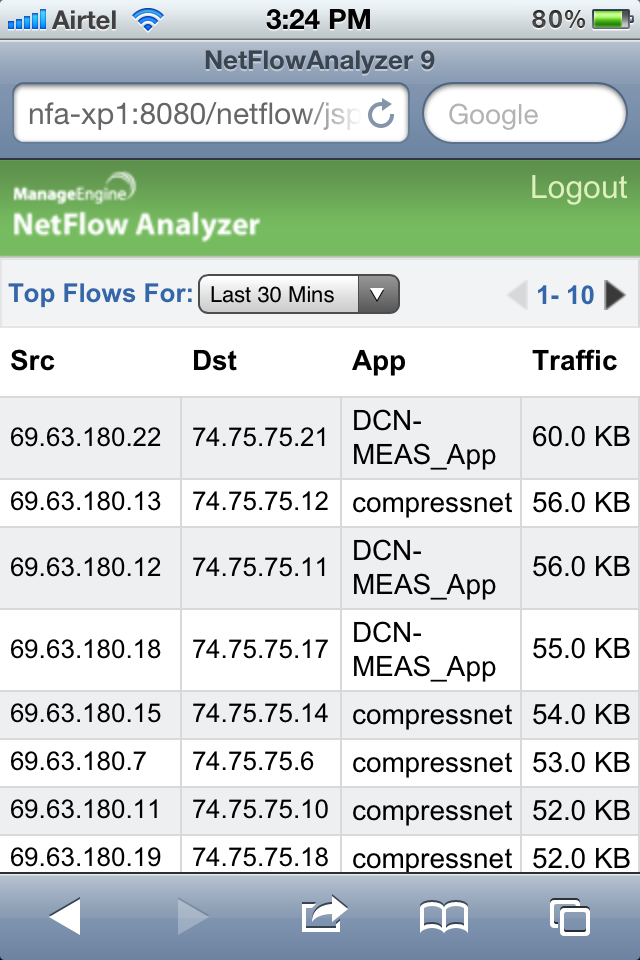
Task: Tap the 1- 10 page range label
Action: pyautogui.click(x=565, y=295)
